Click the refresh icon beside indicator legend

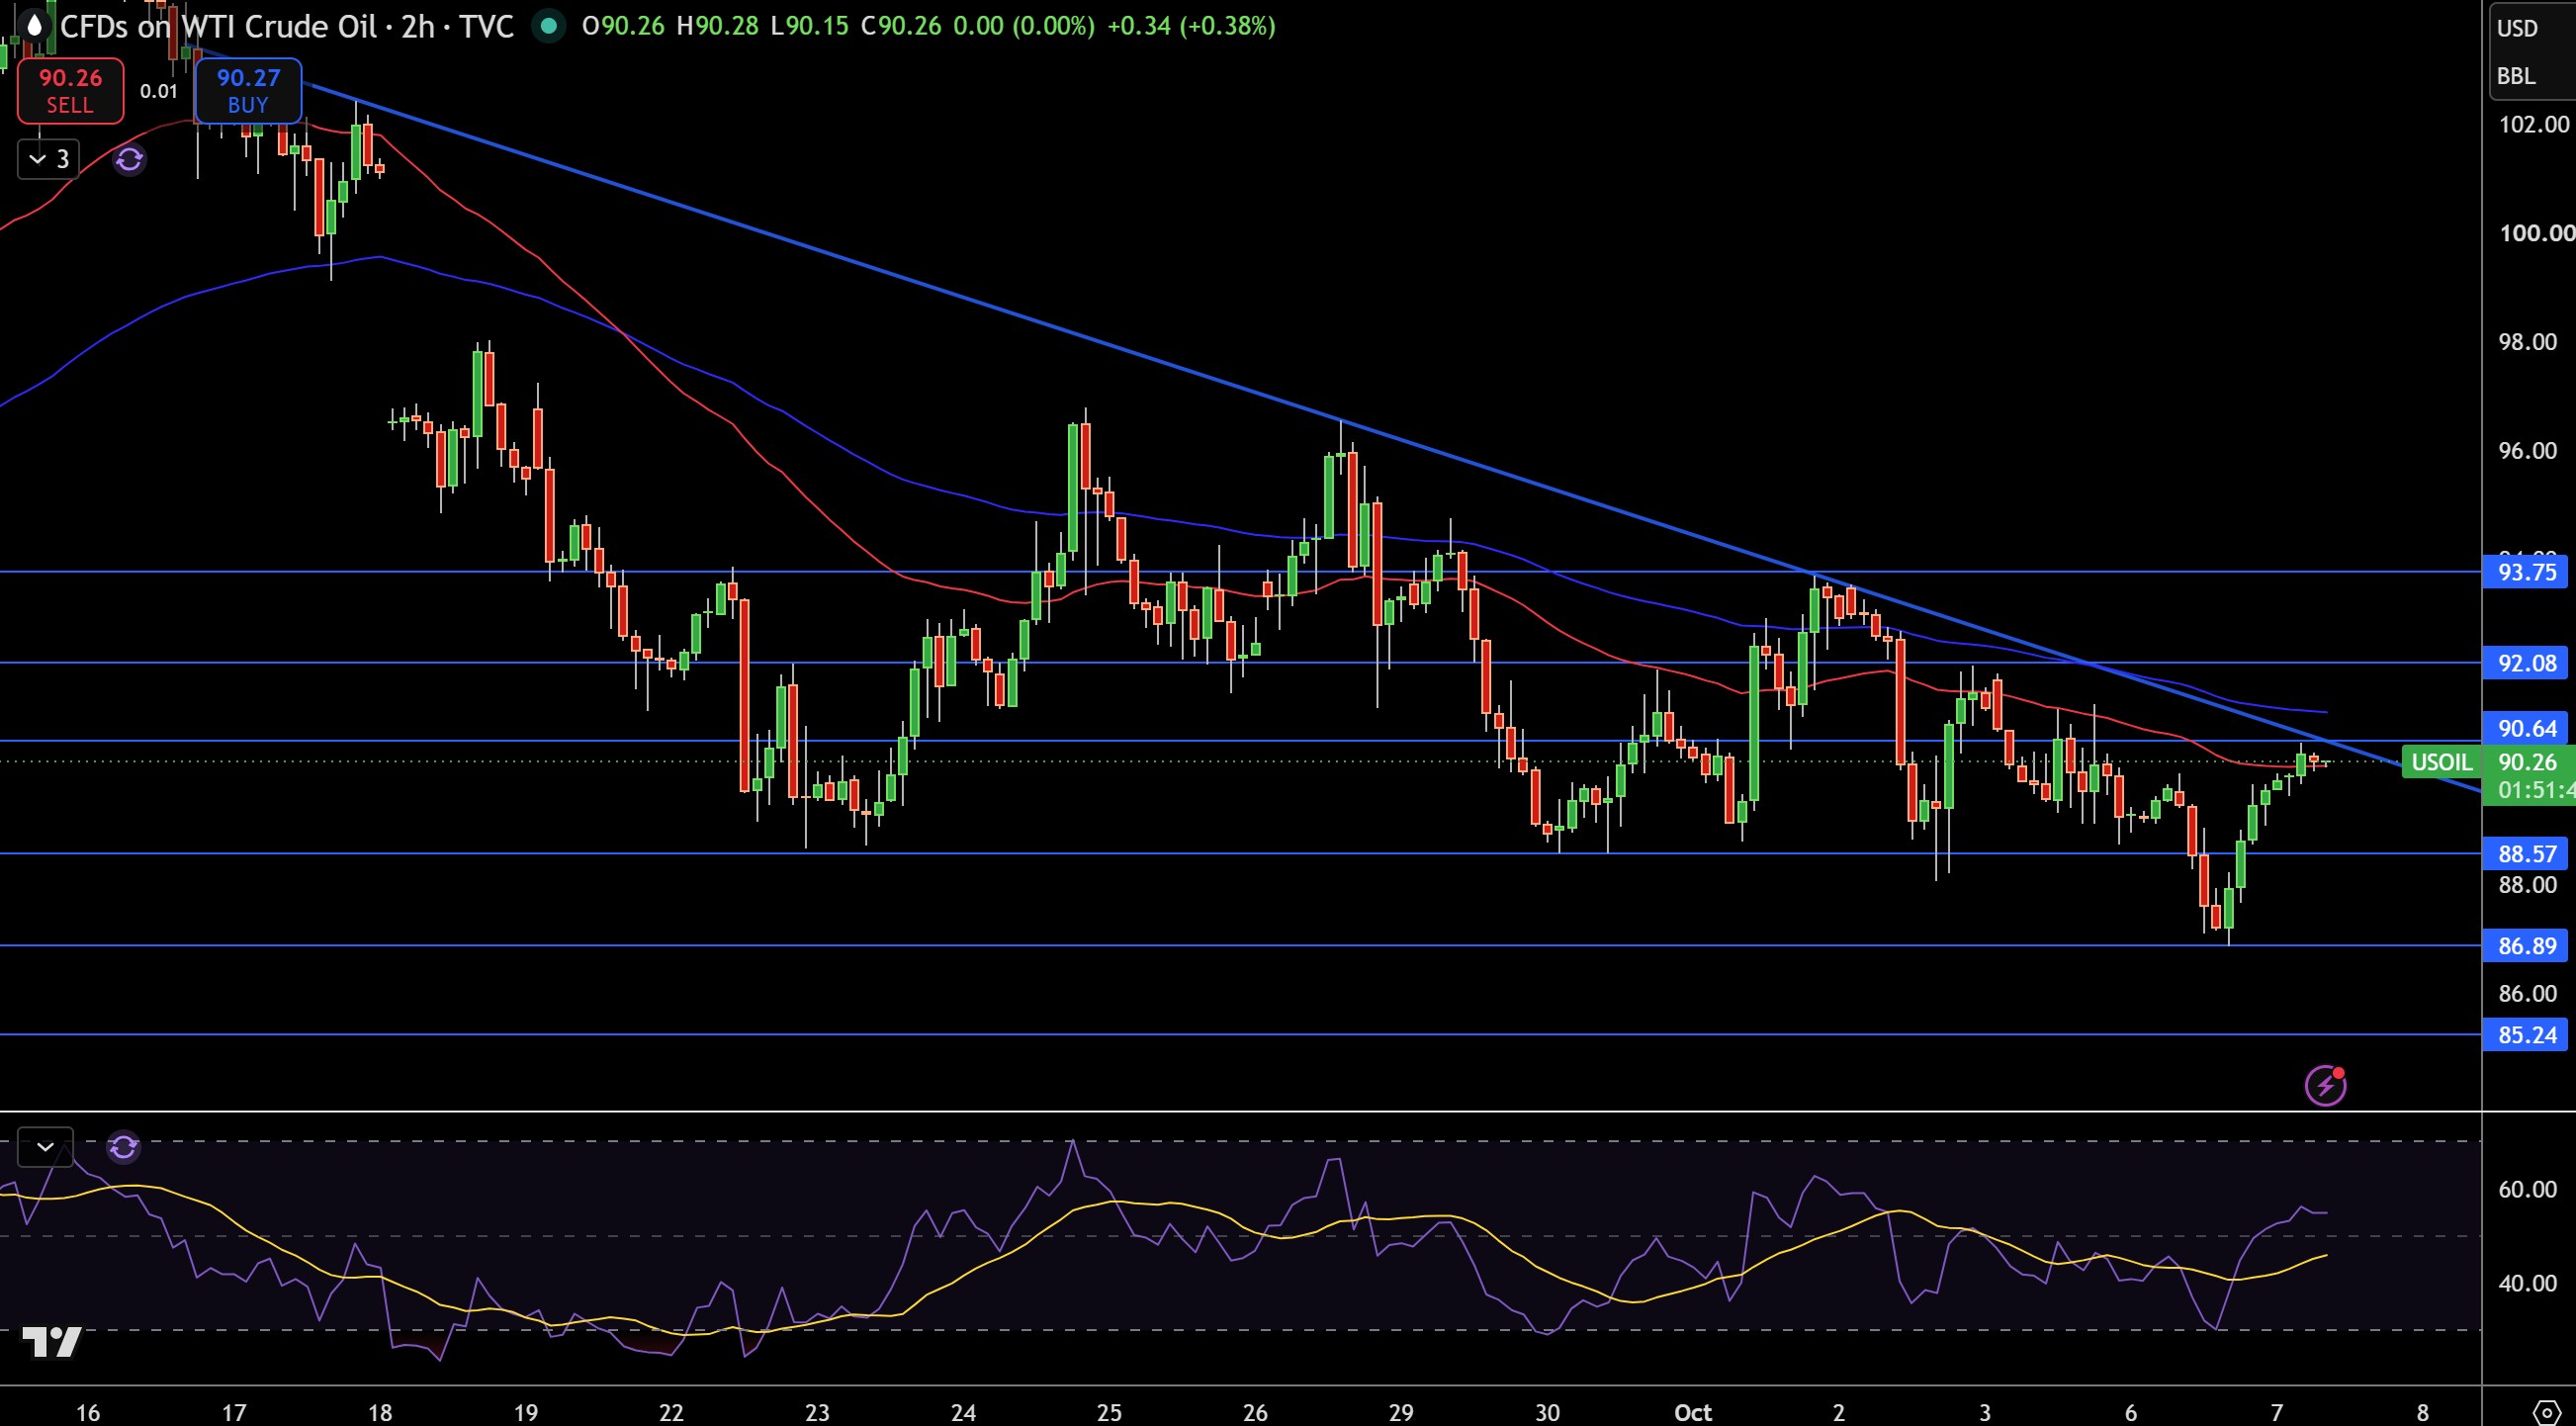(130, 159)
